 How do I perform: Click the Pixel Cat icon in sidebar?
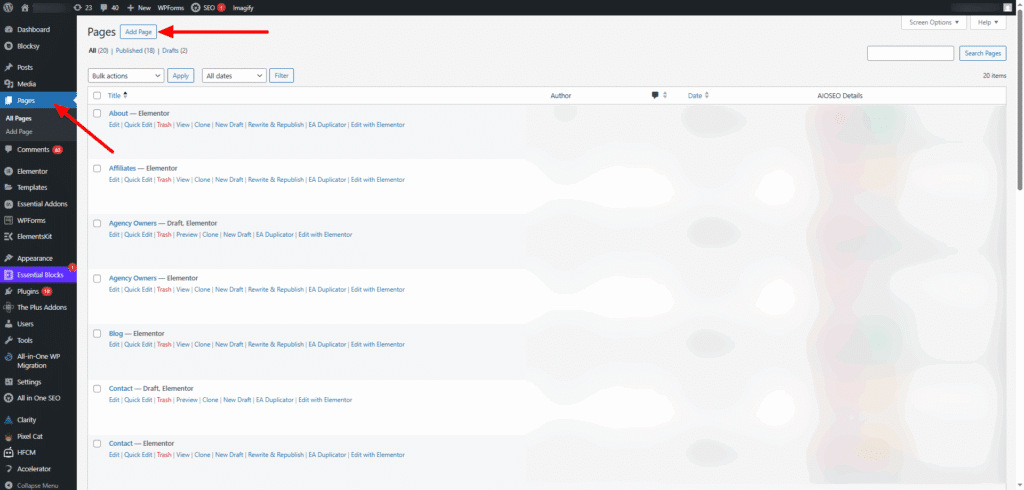[x=8, y=436]
